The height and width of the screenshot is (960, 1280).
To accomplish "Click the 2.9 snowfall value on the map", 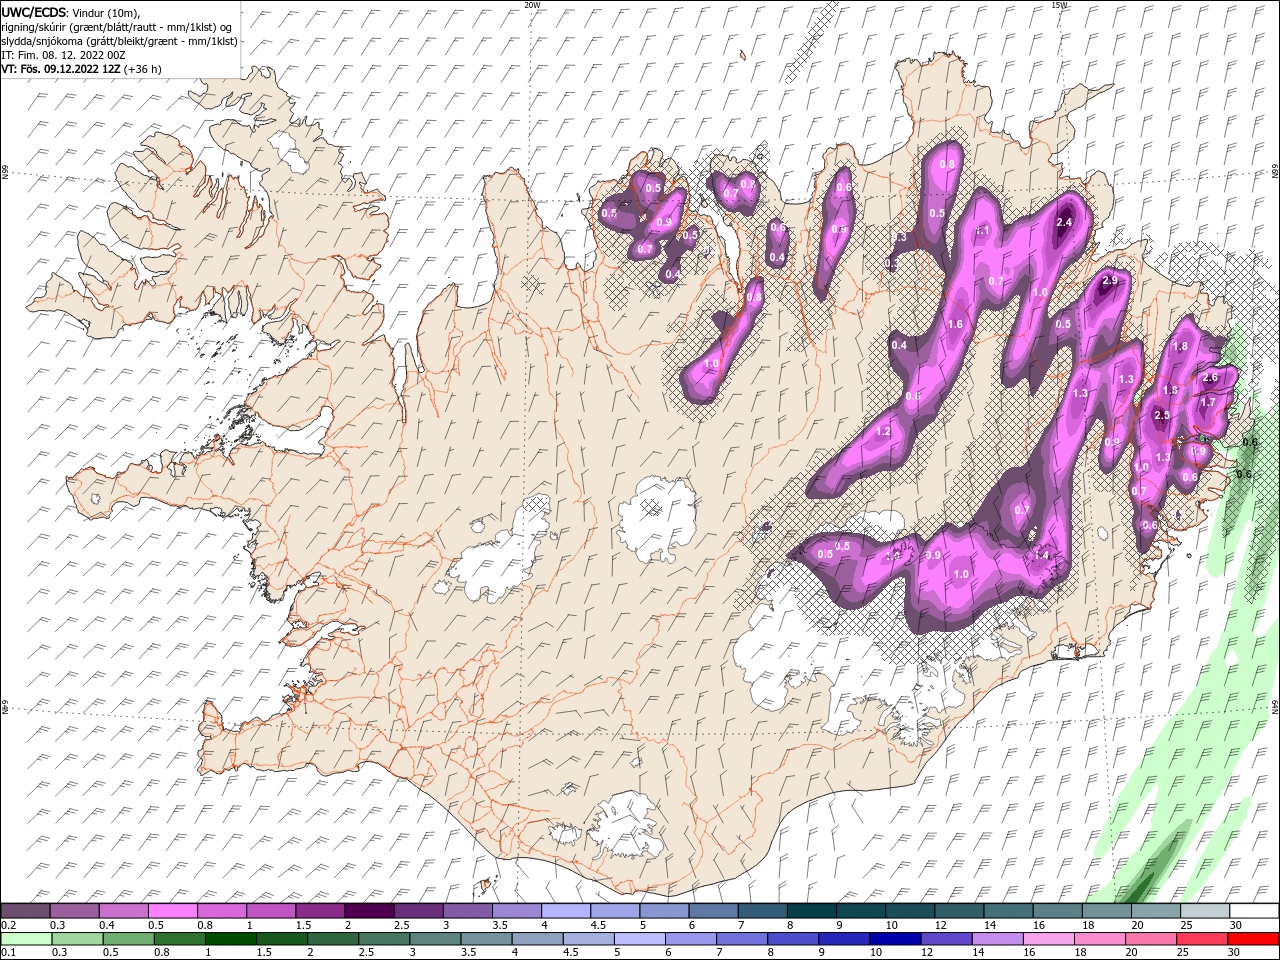I will click(1109, 281).
